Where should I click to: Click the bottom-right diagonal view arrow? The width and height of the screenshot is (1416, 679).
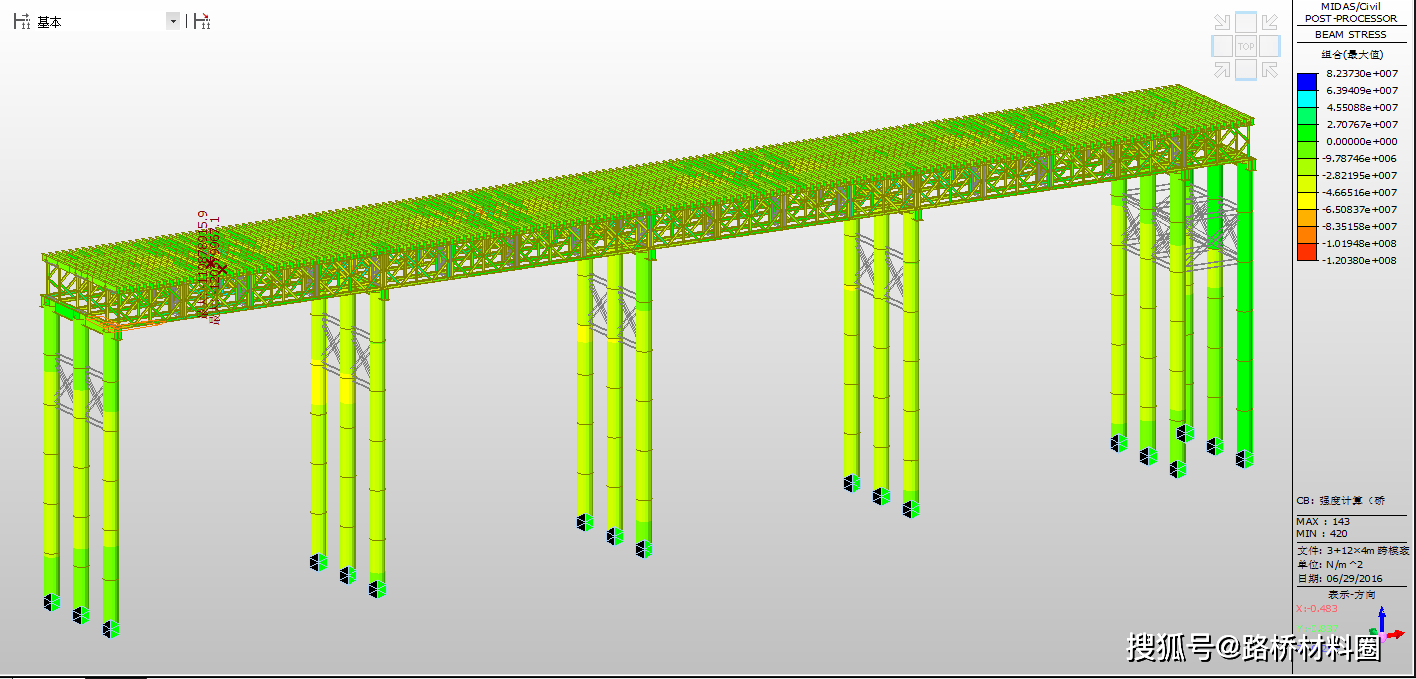1269,69
